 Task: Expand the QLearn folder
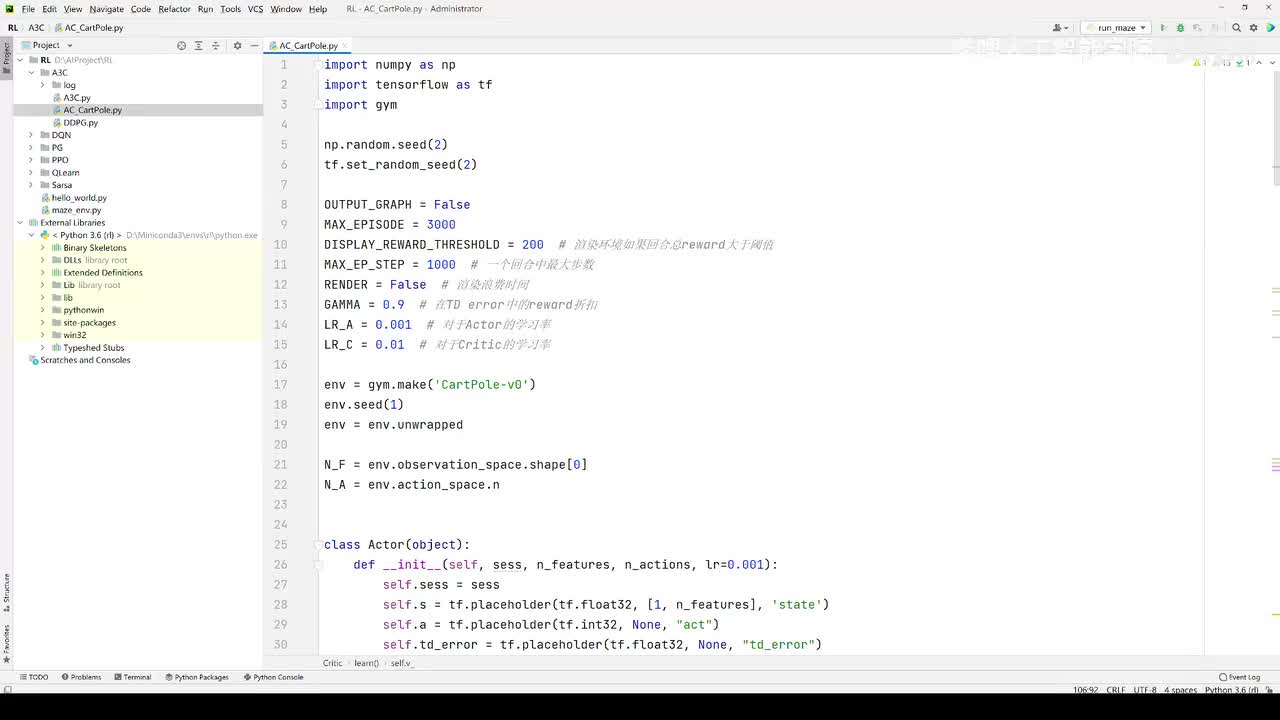point(31,173)
